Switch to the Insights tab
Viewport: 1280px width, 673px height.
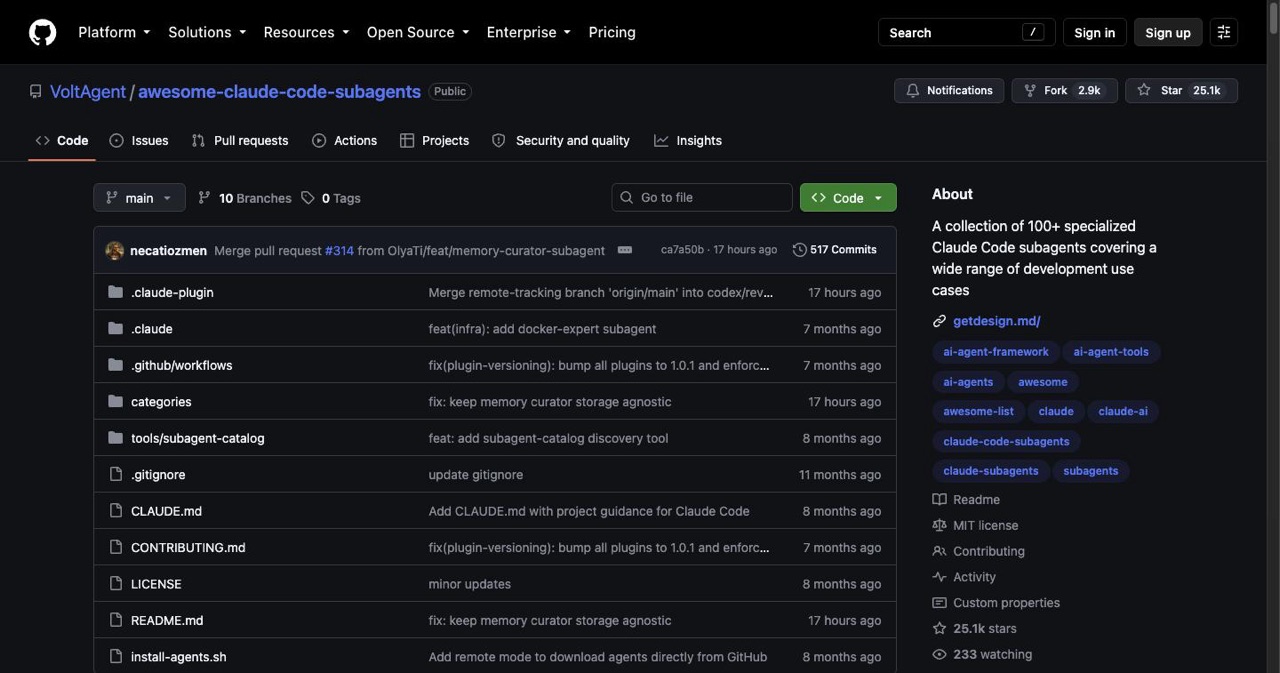tap(688, 141)
